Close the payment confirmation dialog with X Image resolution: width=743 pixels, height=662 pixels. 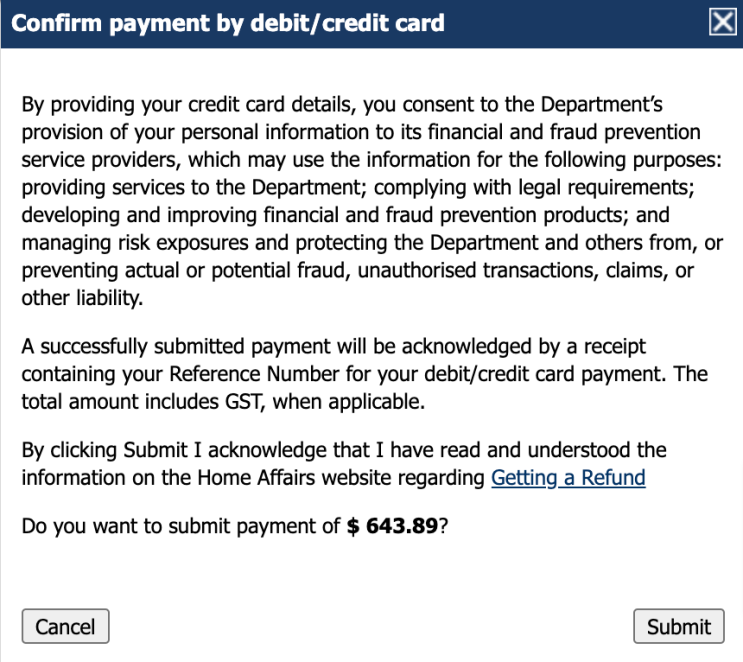tap(723, 22)
